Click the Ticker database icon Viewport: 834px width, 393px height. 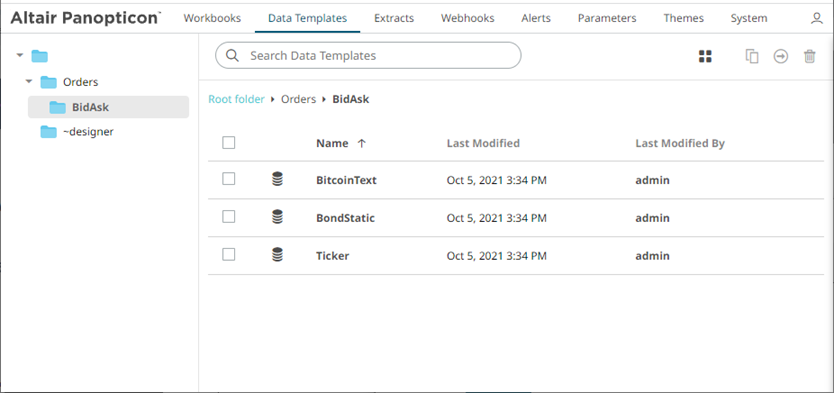point(277,255)
